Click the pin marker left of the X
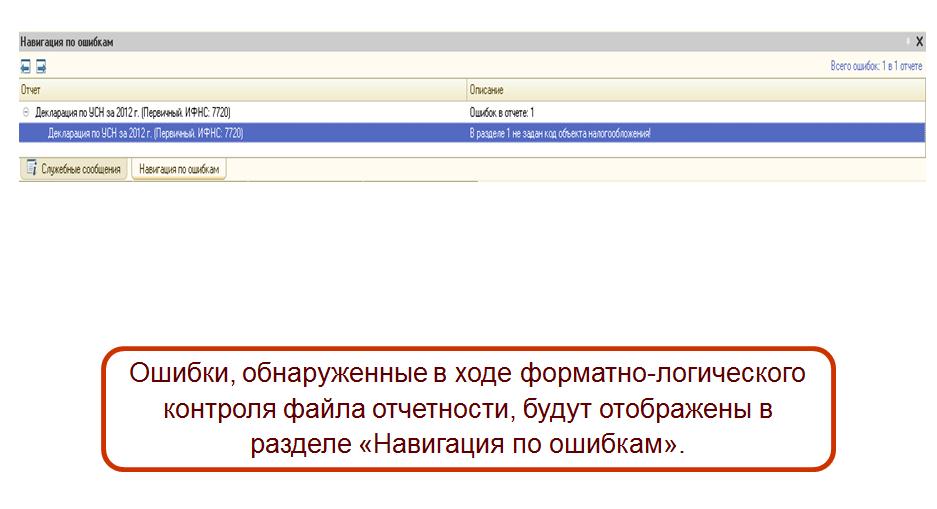 (x=908, y=42)
